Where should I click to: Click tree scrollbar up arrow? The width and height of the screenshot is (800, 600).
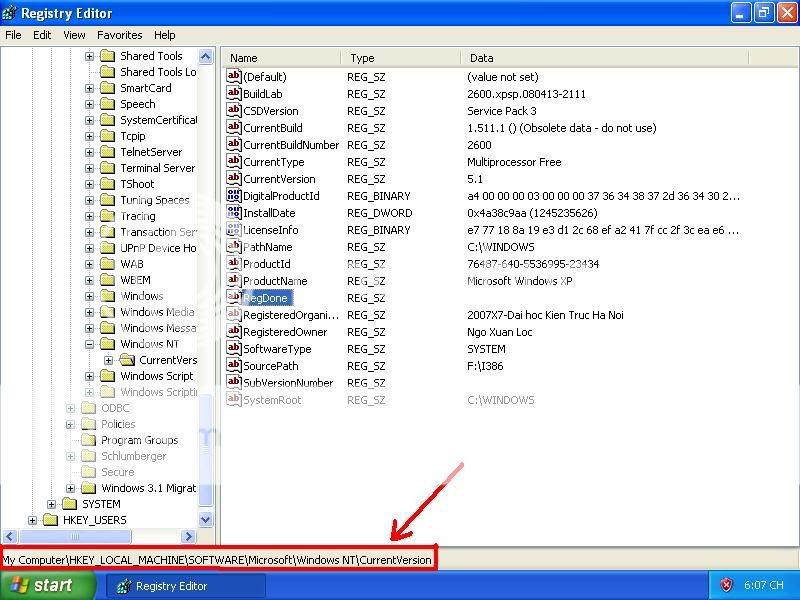(206, 56)
